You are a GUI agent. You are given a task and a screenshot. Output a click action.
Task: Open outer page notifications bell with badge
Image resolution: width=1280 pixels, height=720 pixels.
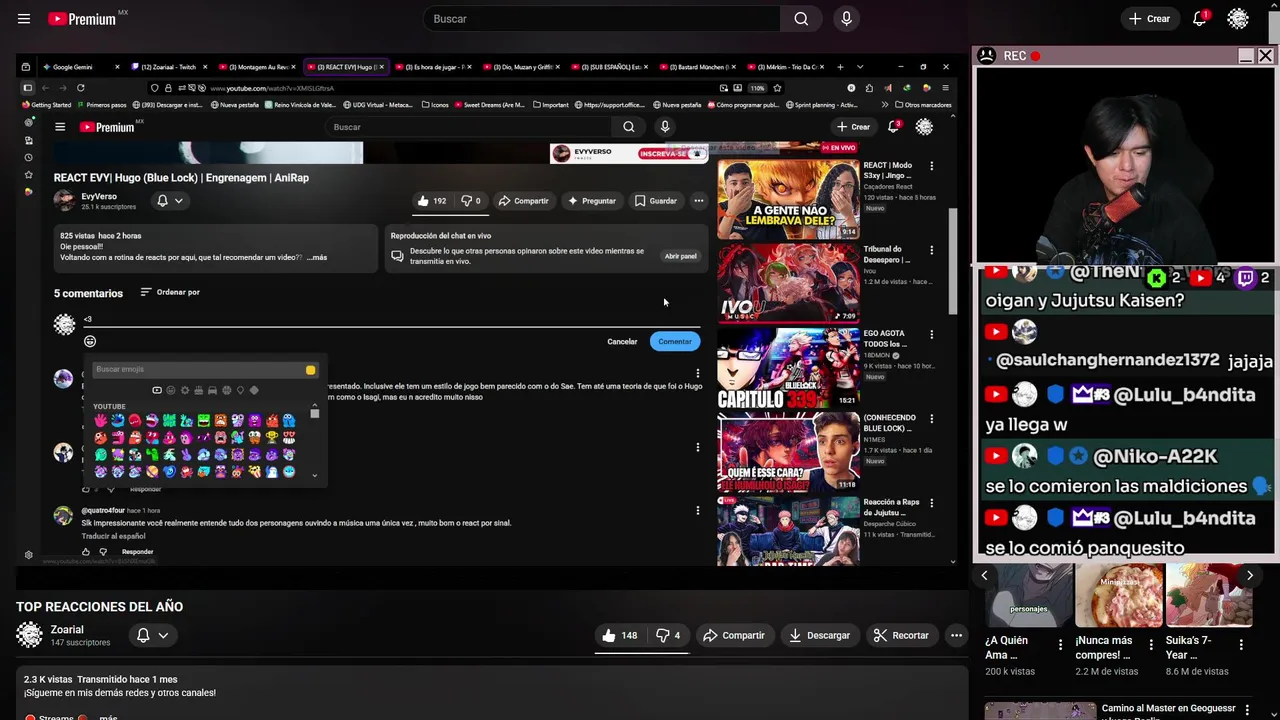(x=1200, y=19)
